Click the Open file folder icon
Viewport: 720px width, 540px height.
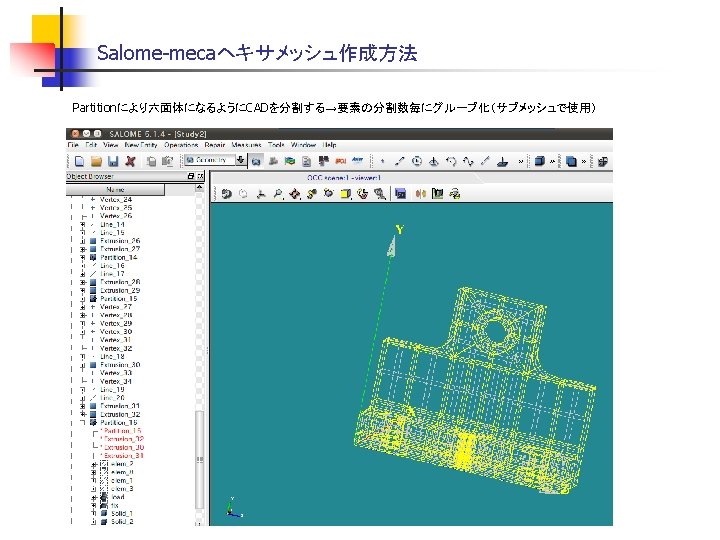[x=96, y=161]
